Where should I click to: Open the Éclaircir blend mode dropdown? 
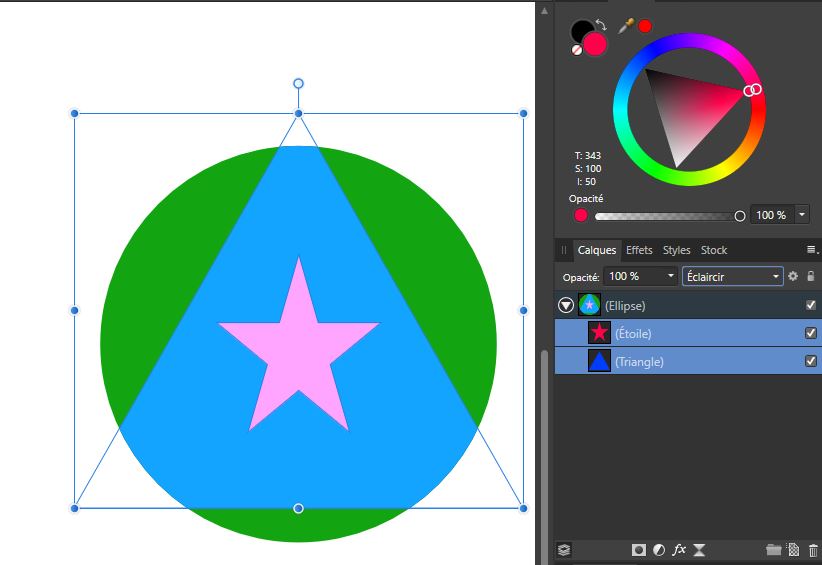click(732, 276)
